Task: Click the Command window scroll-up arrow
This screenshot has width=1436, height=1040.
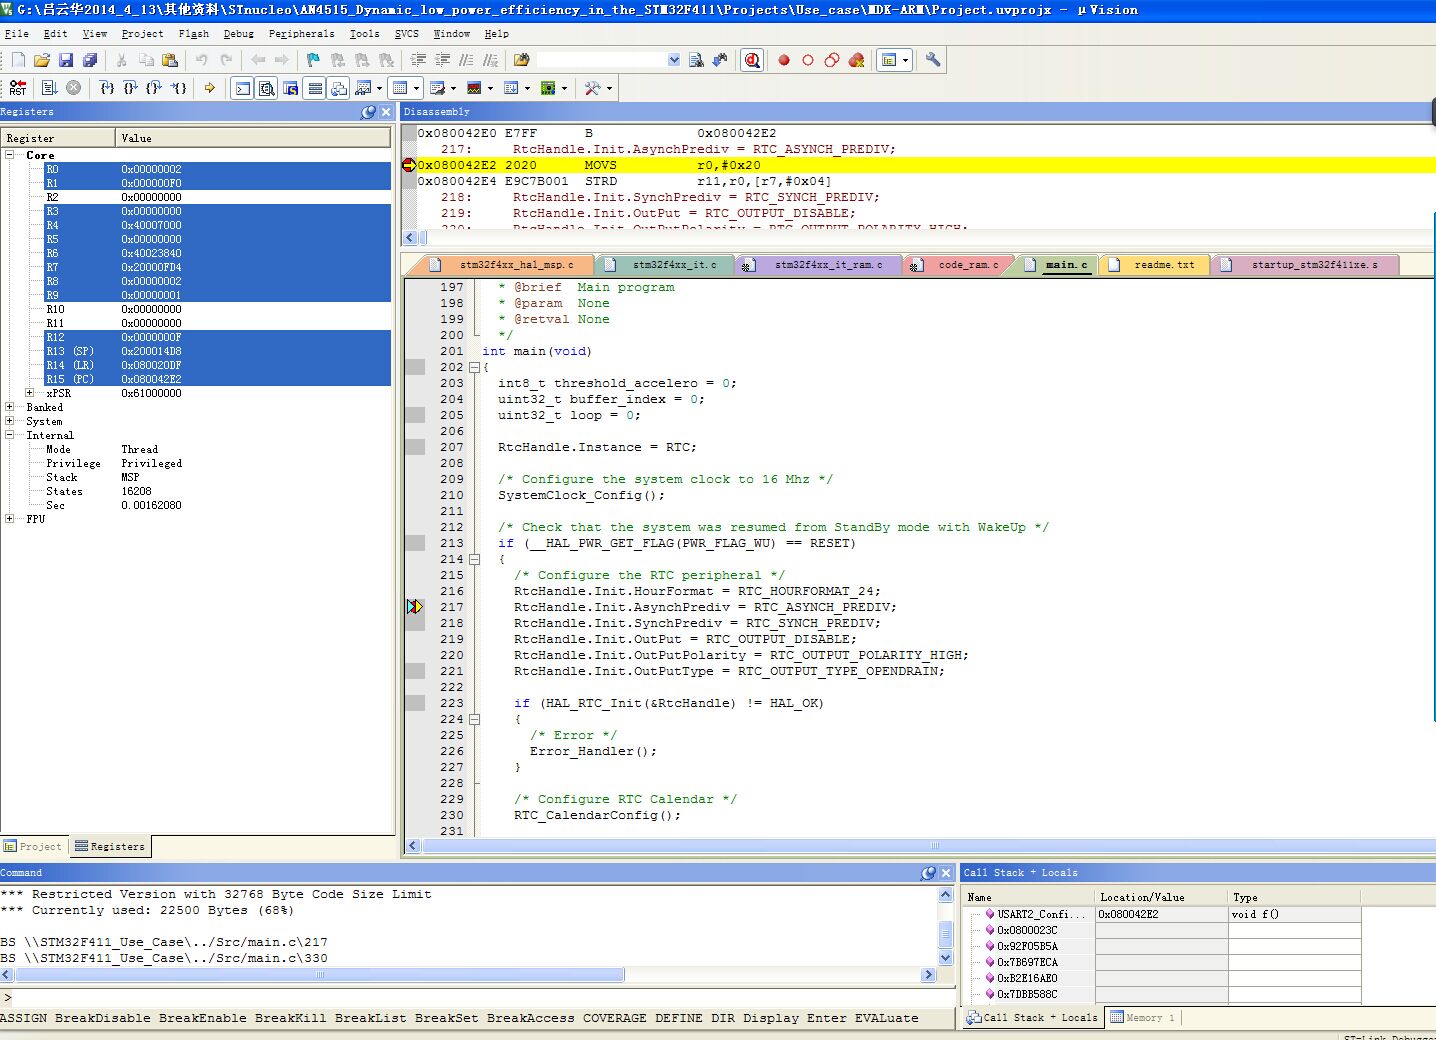Action: pyautogui.click(x=946, y=895)
